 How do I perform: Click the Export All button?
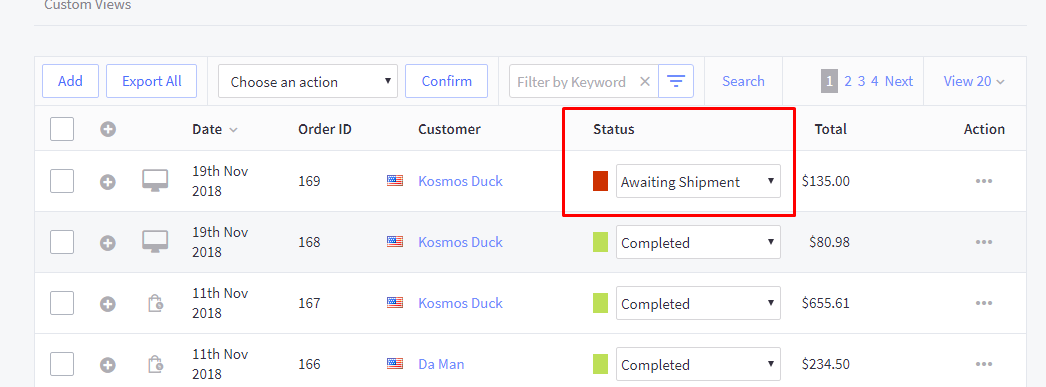151,81
